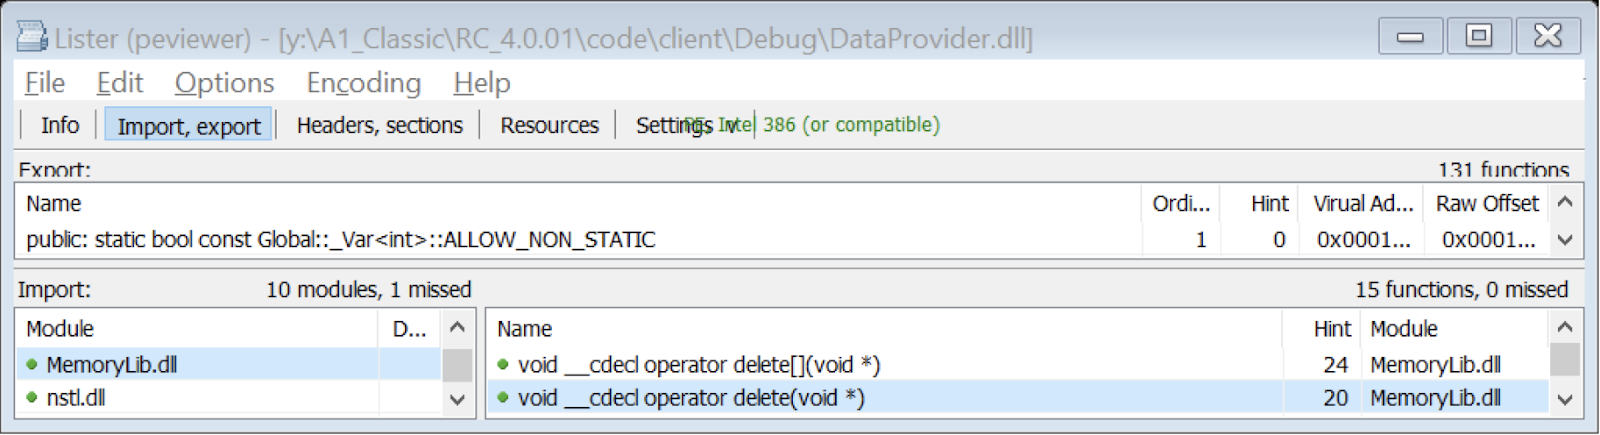Select MemoryLib.dll in module list

point(112,365)
